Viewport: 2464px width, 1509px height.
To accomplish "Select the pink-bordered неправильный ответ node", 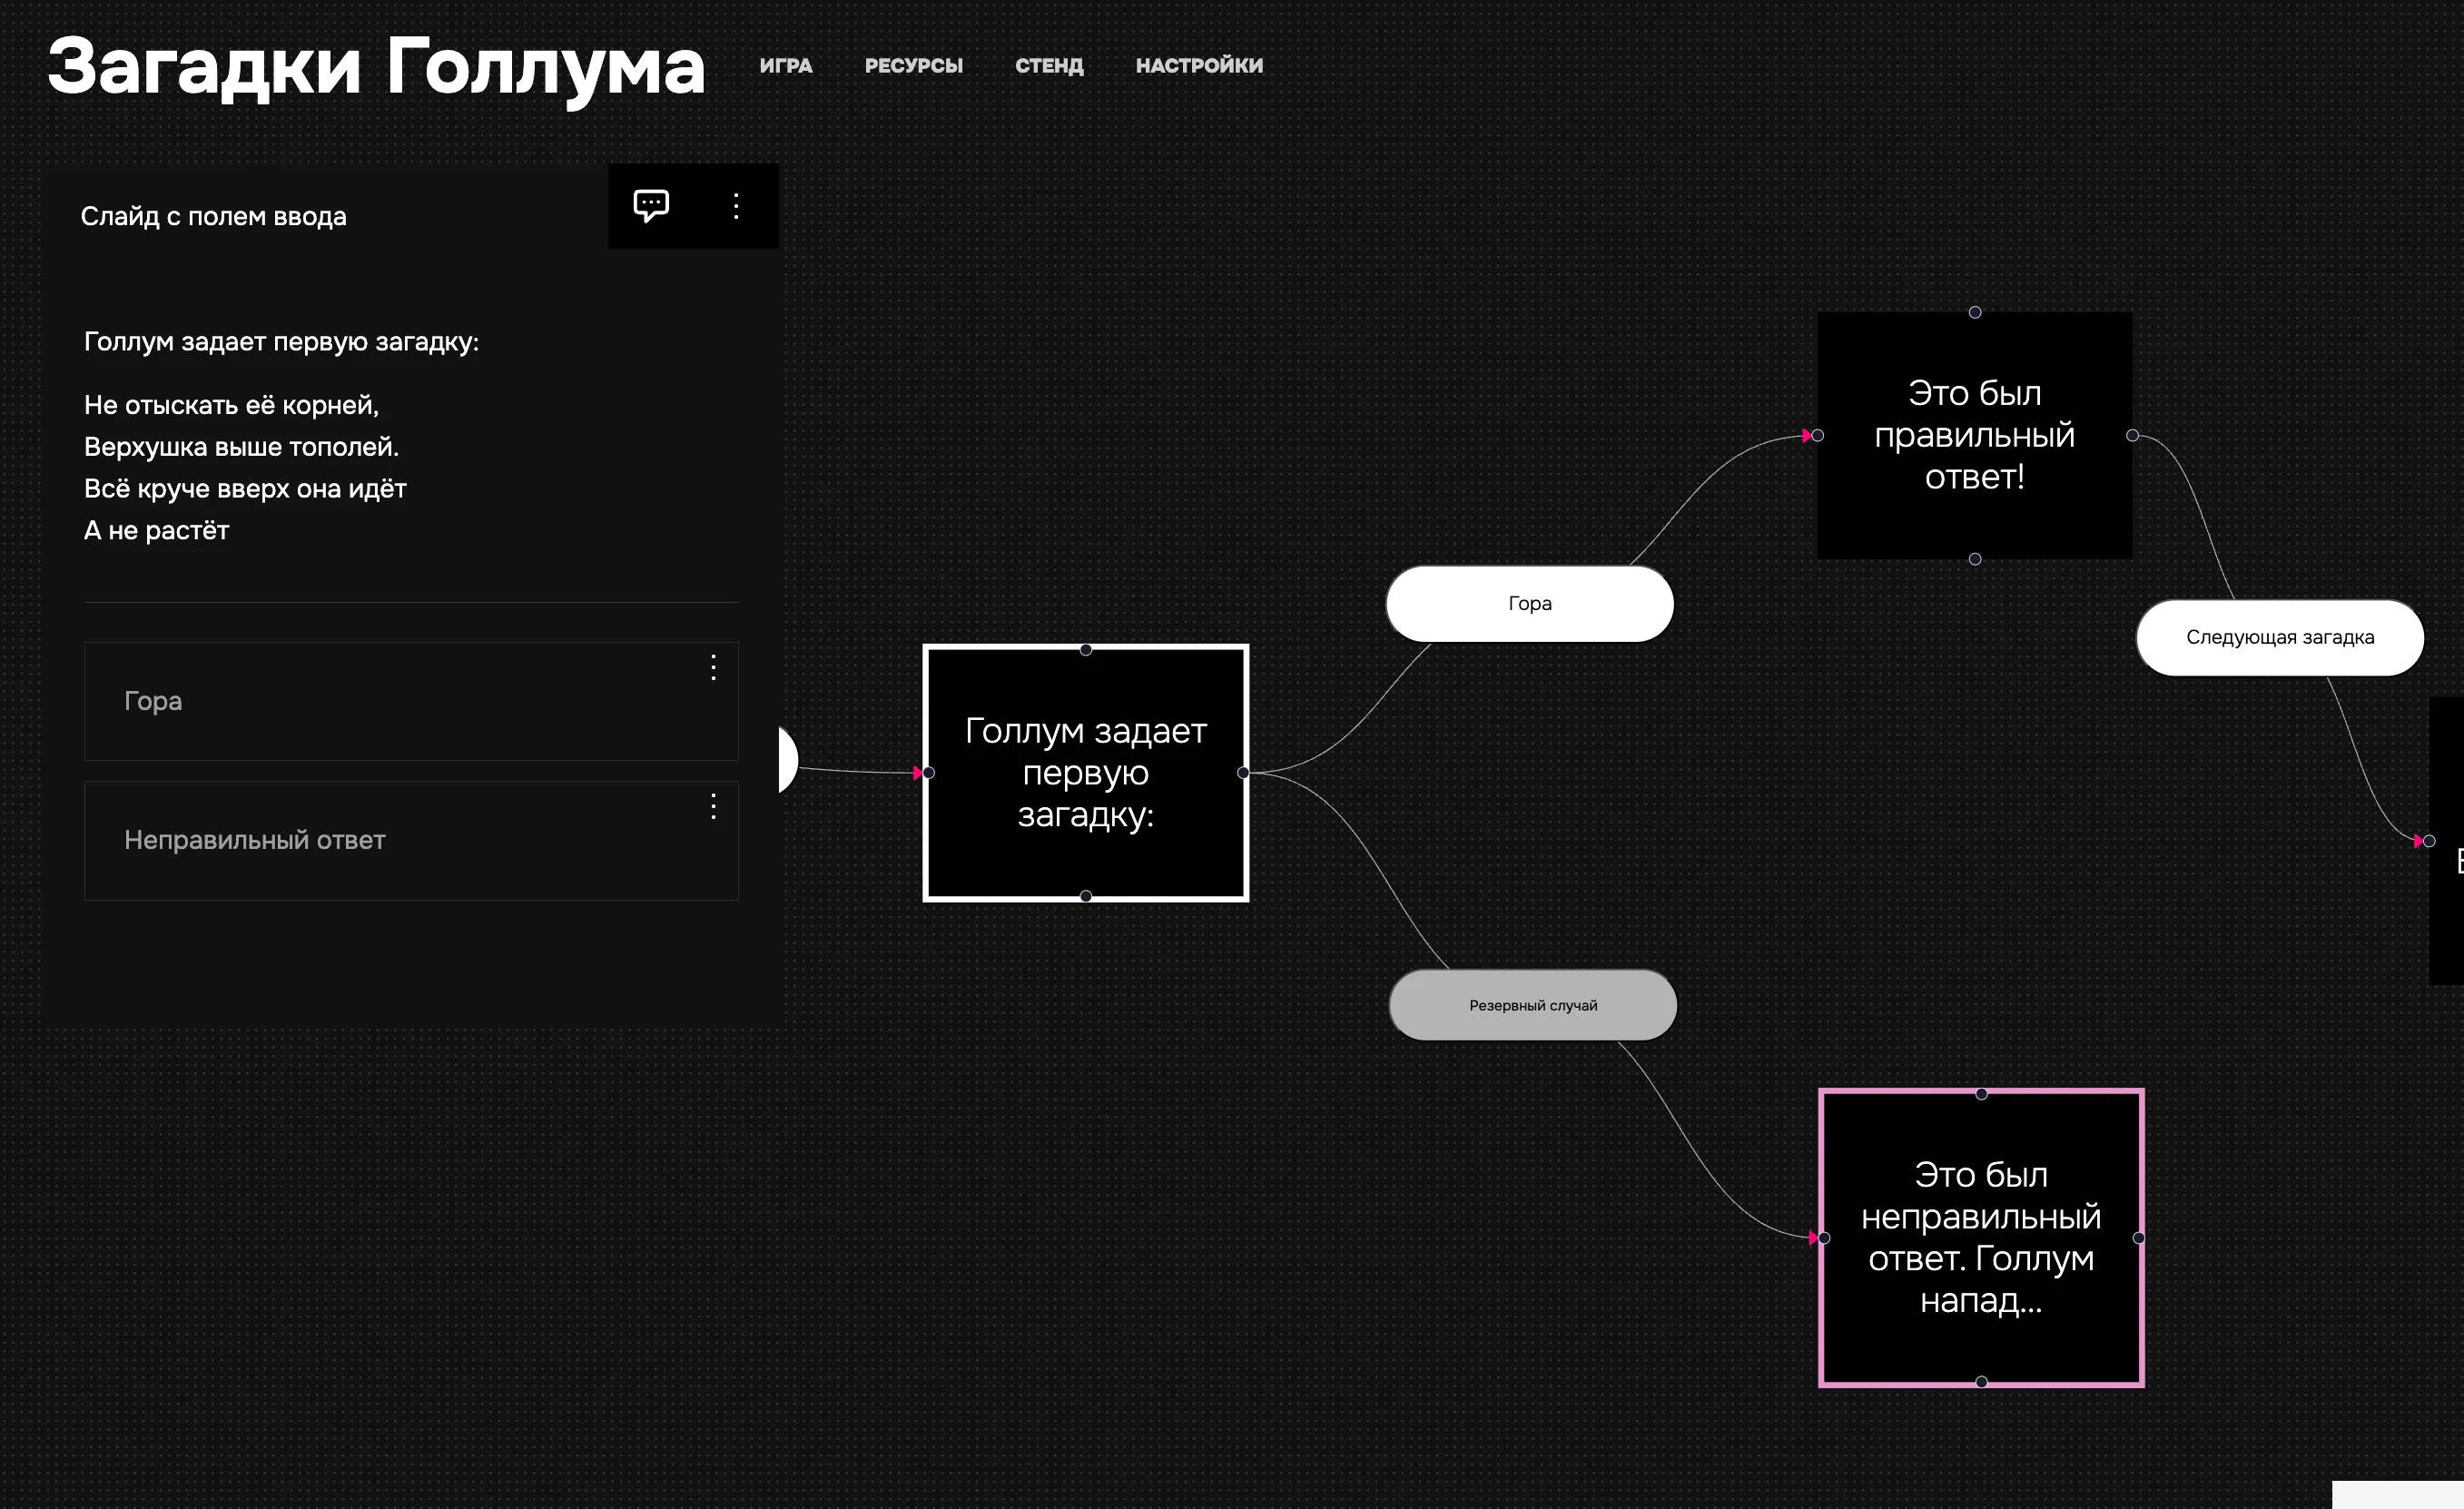I will (1980, 1238).
